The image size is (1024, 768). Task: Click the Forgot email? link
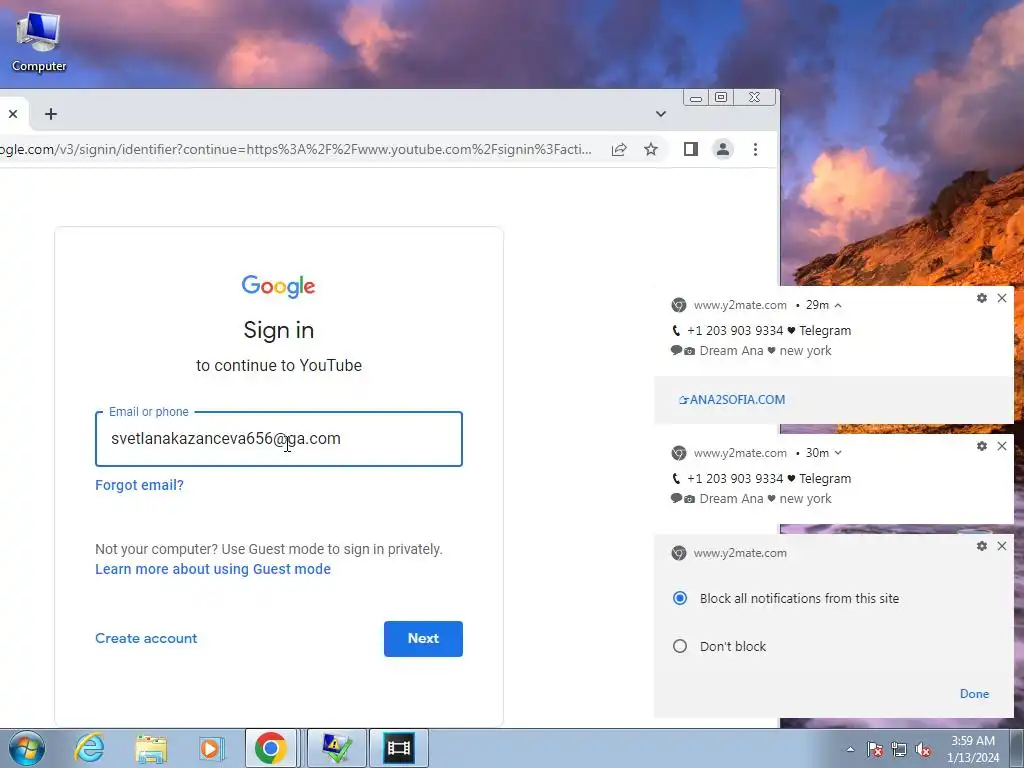tap(140, 485)
